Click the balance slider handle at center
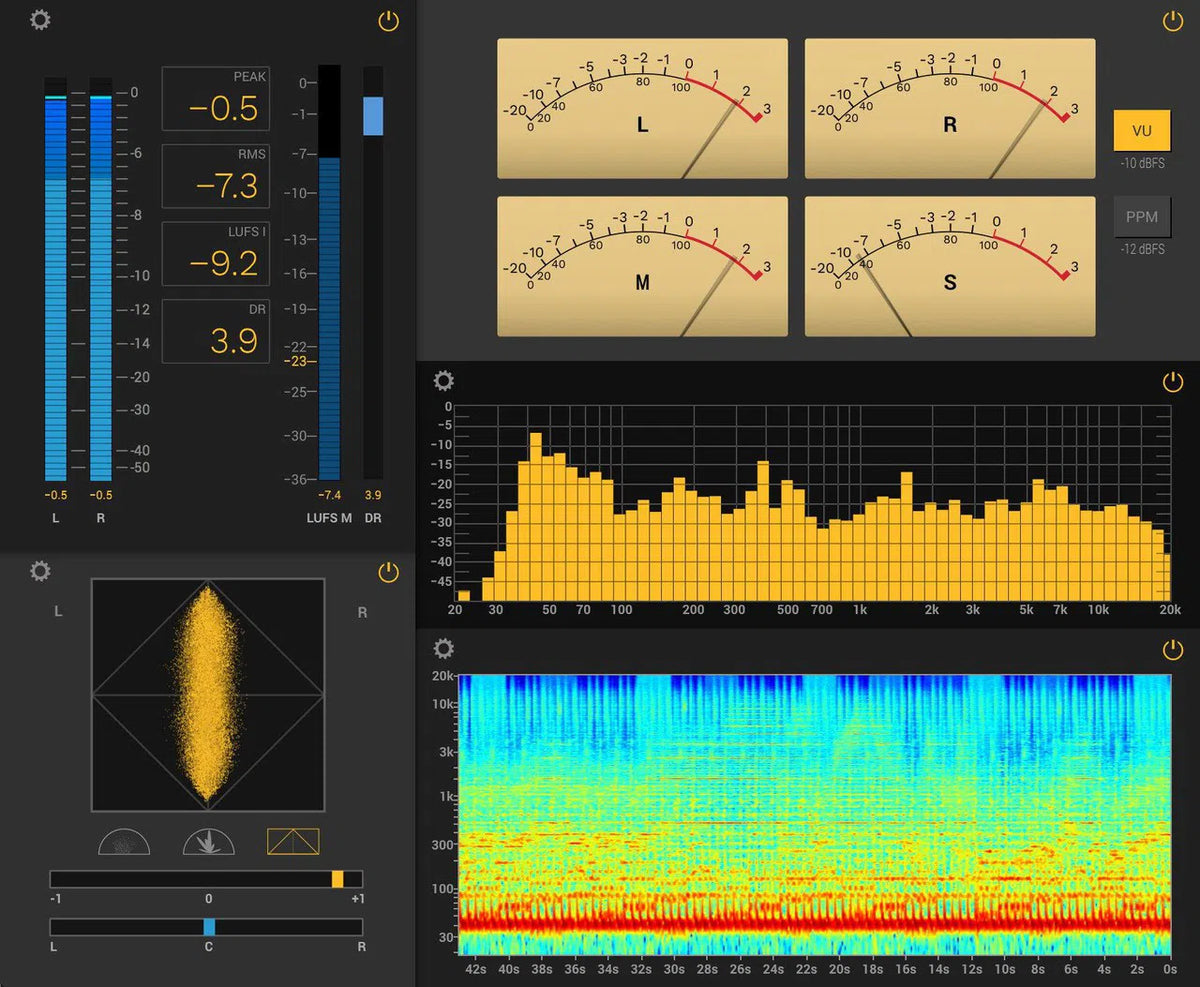This screenshot has height=987, width=1200. click(x=208, y=928)
